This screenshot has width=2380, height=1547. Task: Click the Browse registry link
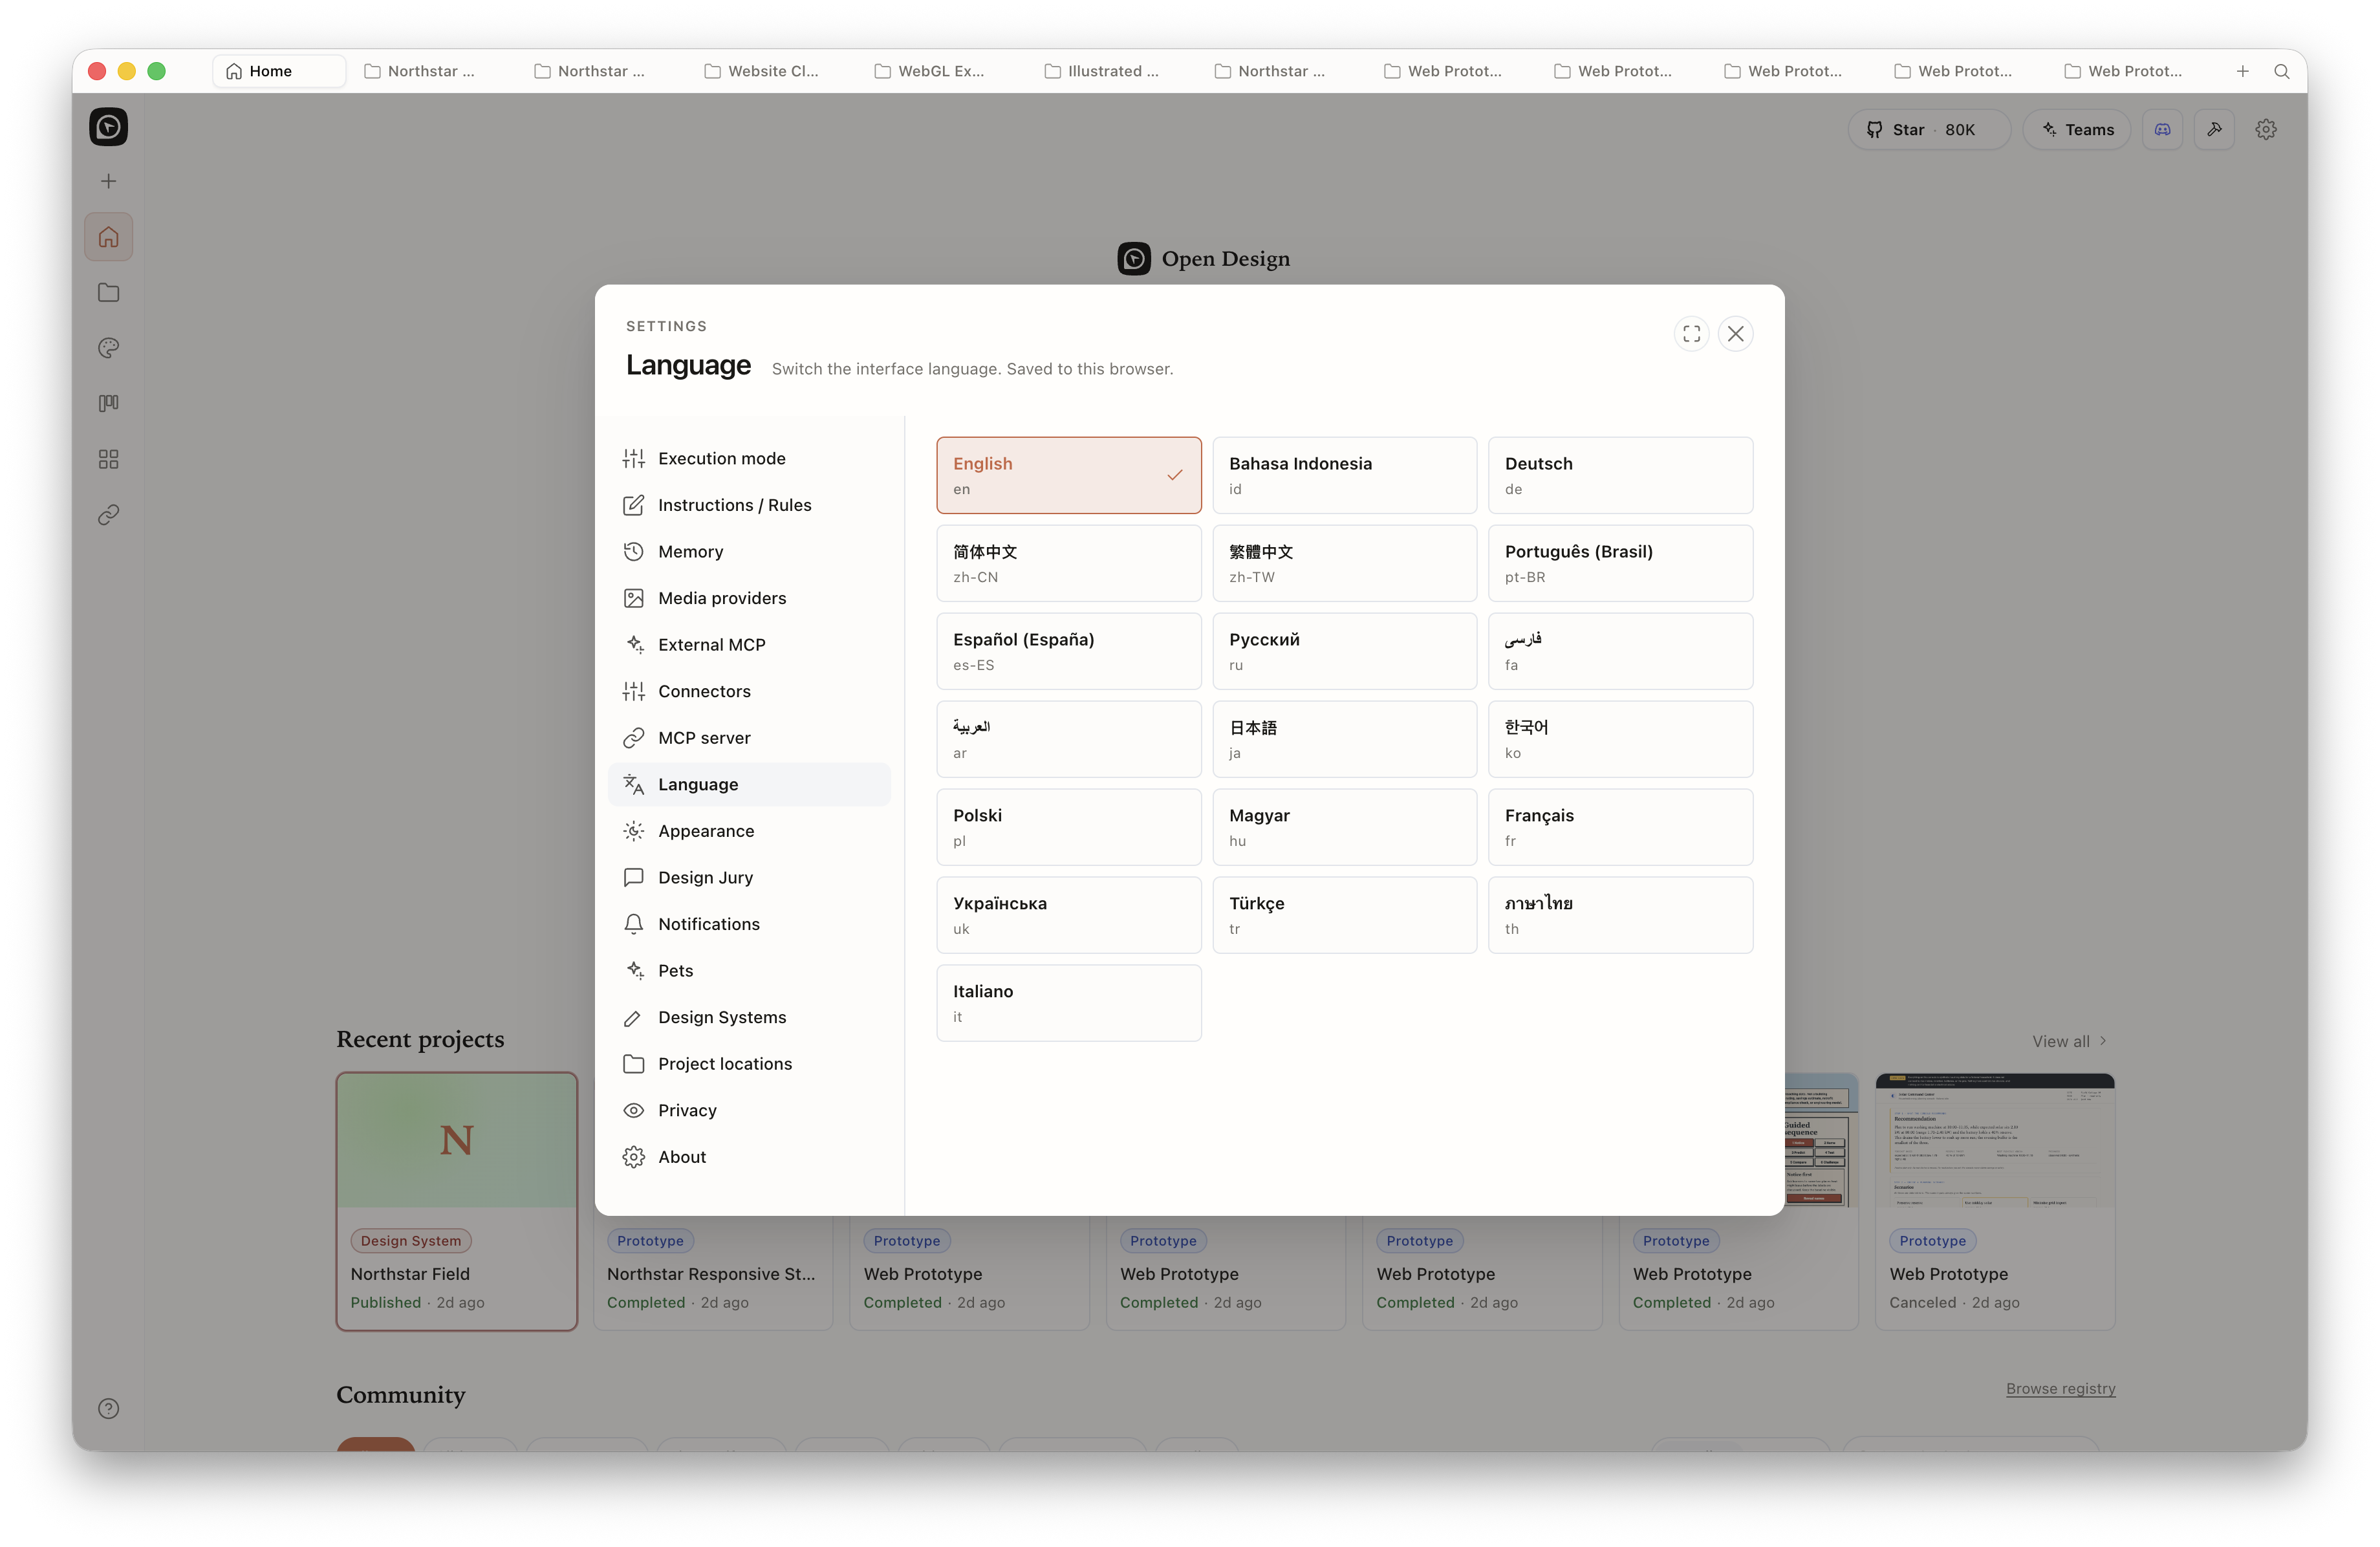coord(2060,1388)
